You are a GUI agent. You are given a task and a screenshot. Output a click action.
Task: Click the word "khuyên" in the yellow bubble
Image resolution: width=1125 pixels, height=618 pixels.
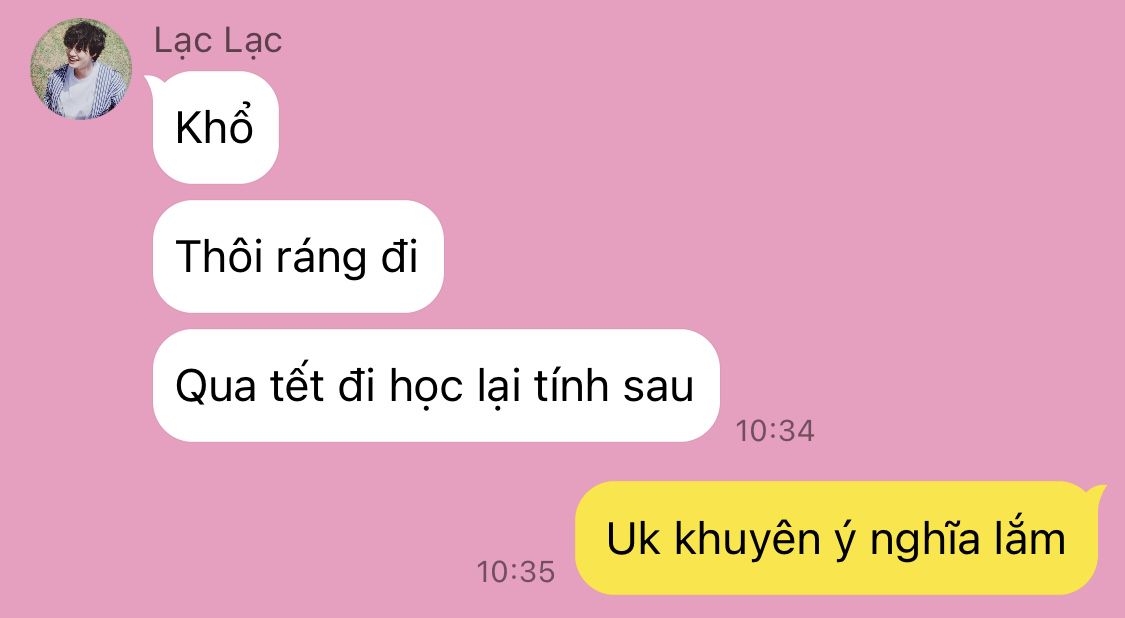(x=746, y=540)
